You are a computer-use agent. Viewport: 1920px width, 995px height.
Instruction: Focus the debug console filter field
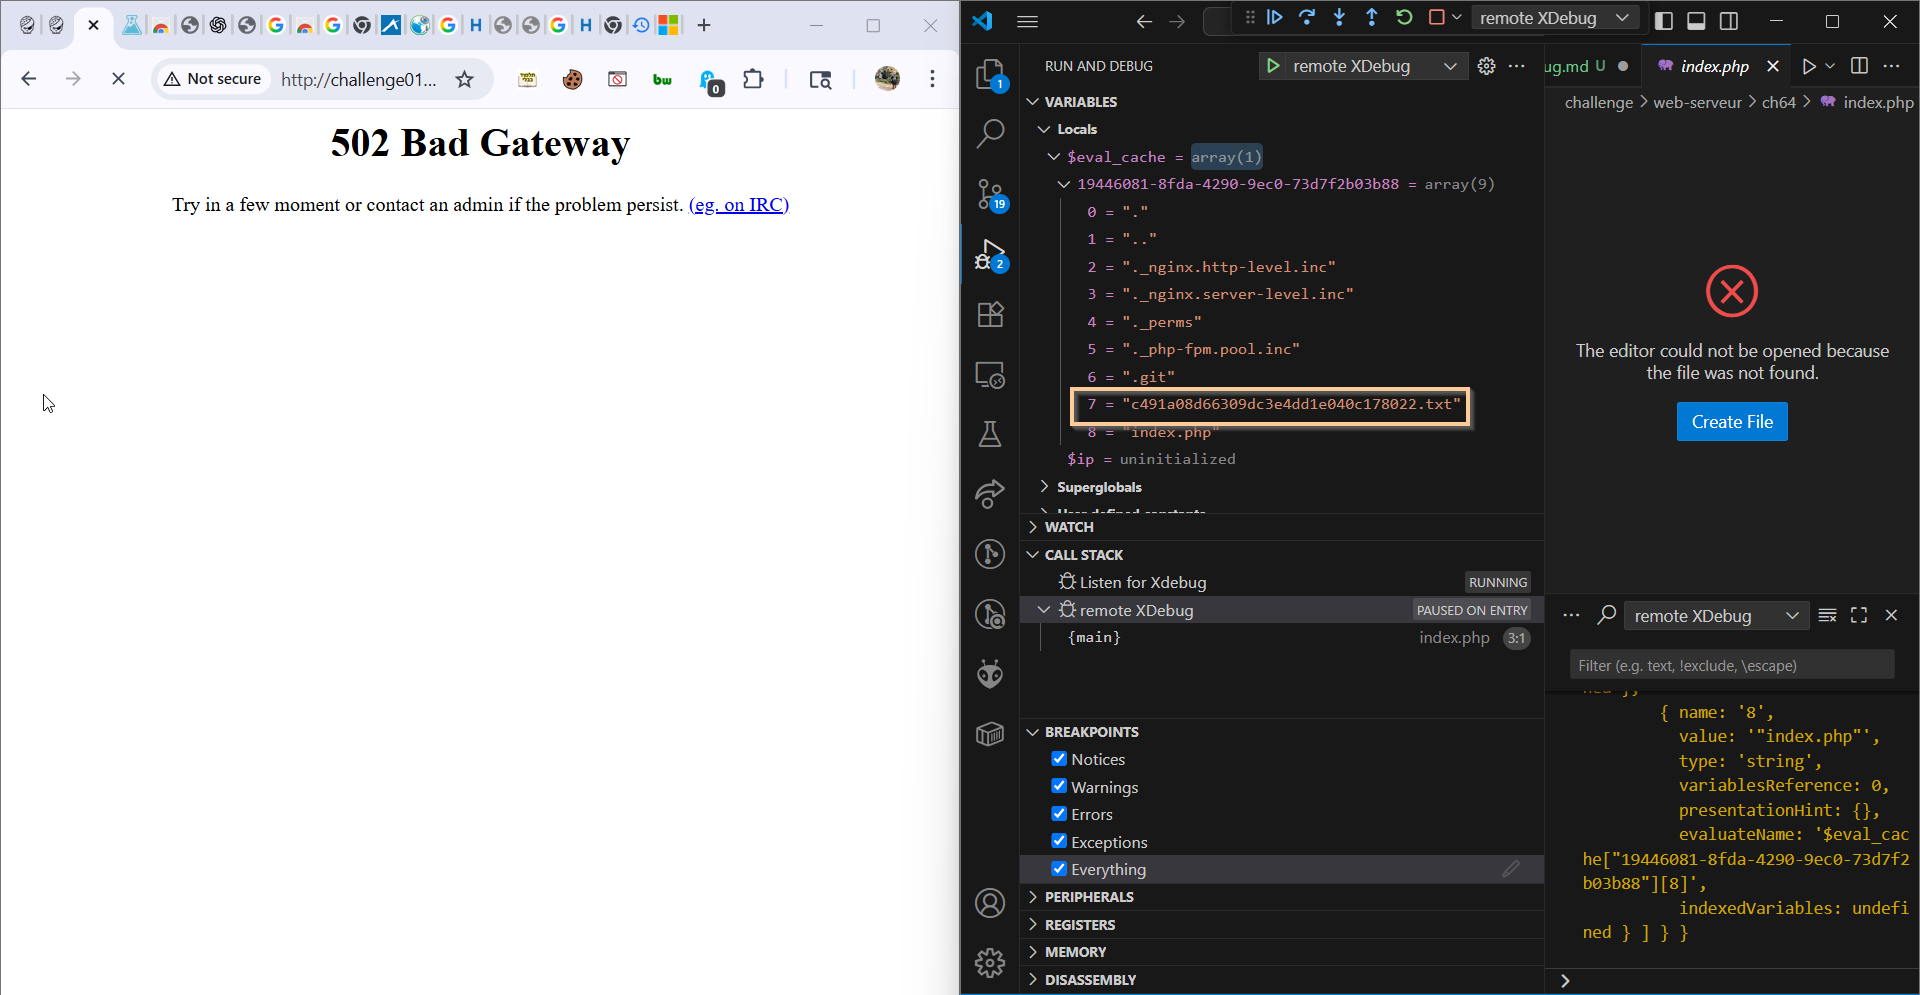pos(1730,665)
